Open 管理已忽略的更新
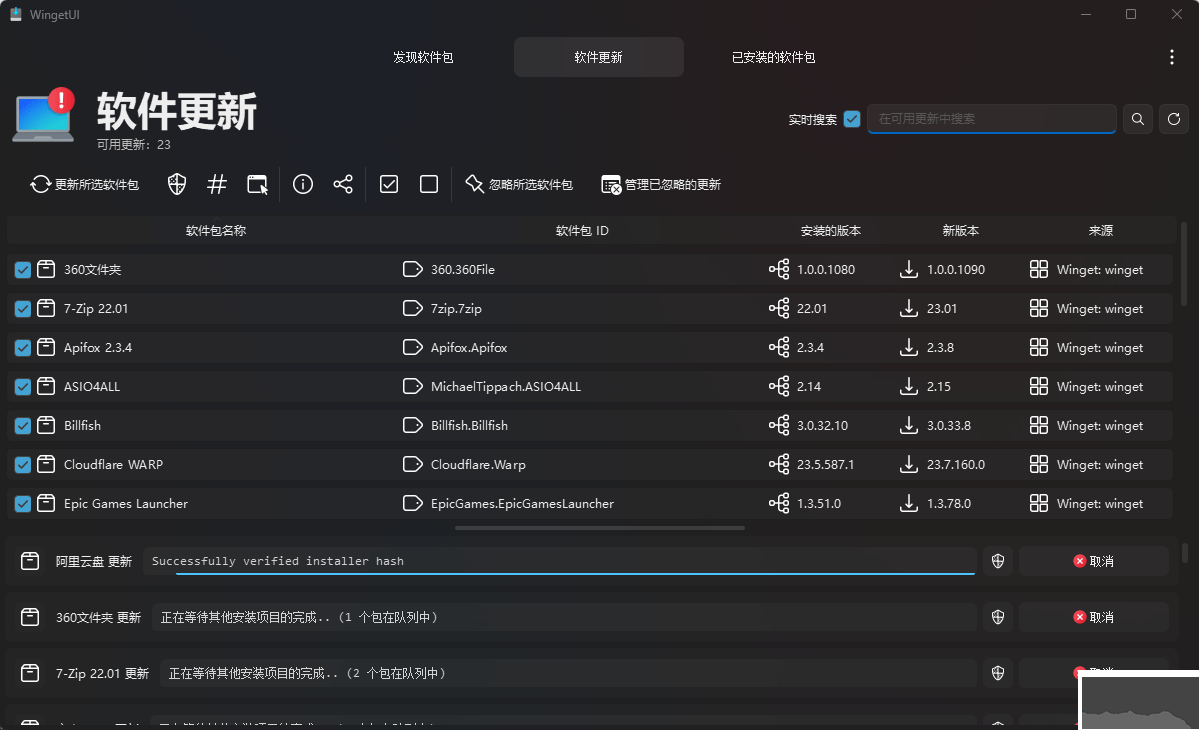Image resolution: width=1199 pixels, height=730 pixels. 661,184
